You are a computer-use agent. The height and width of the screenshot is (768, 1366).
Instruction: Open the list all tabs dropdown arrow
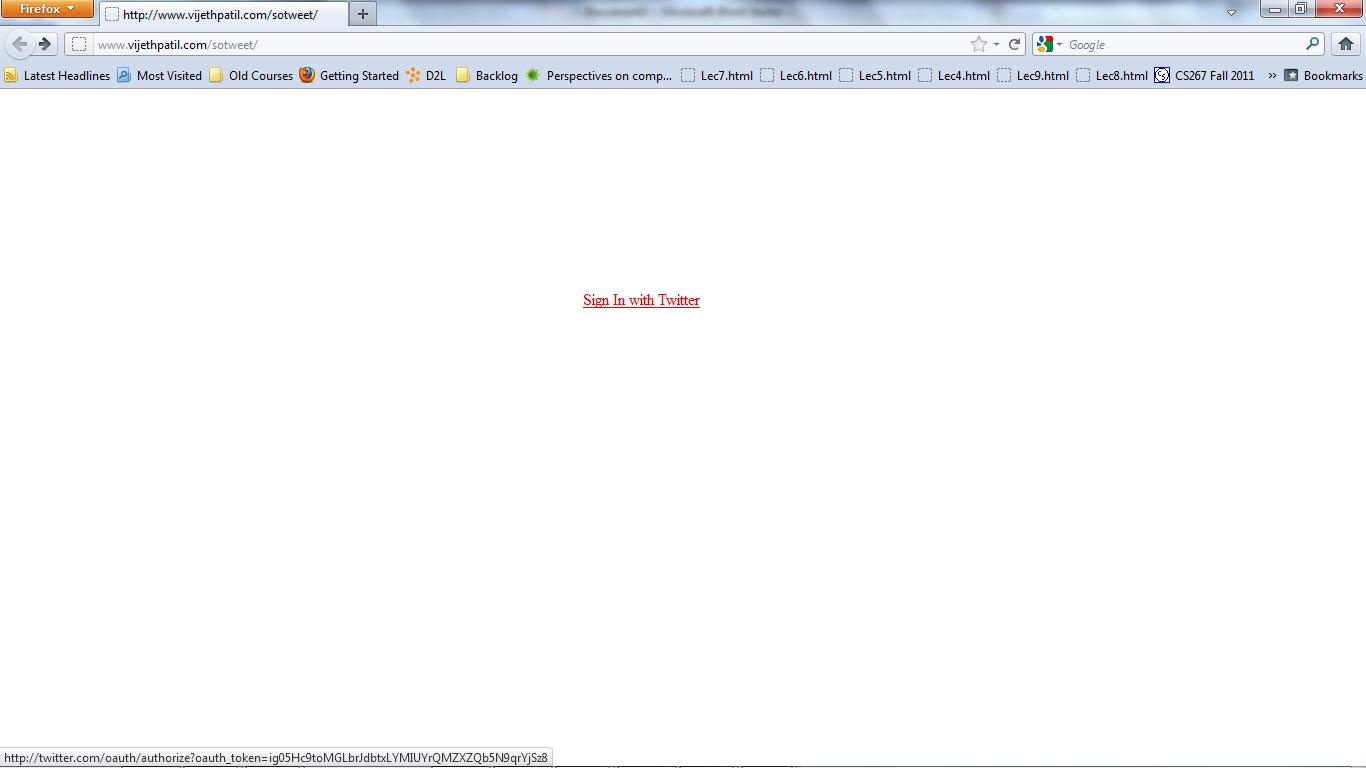pos(1232,13)
